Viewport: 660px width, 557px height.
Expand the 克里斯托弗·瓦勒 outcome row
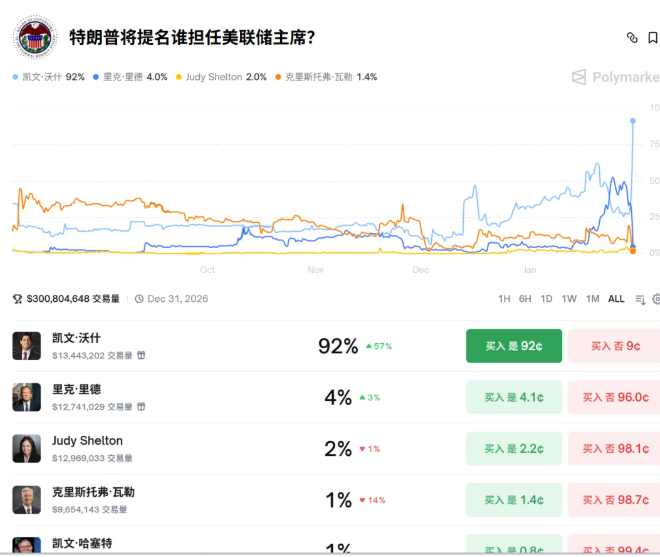(x=200, y=499)
